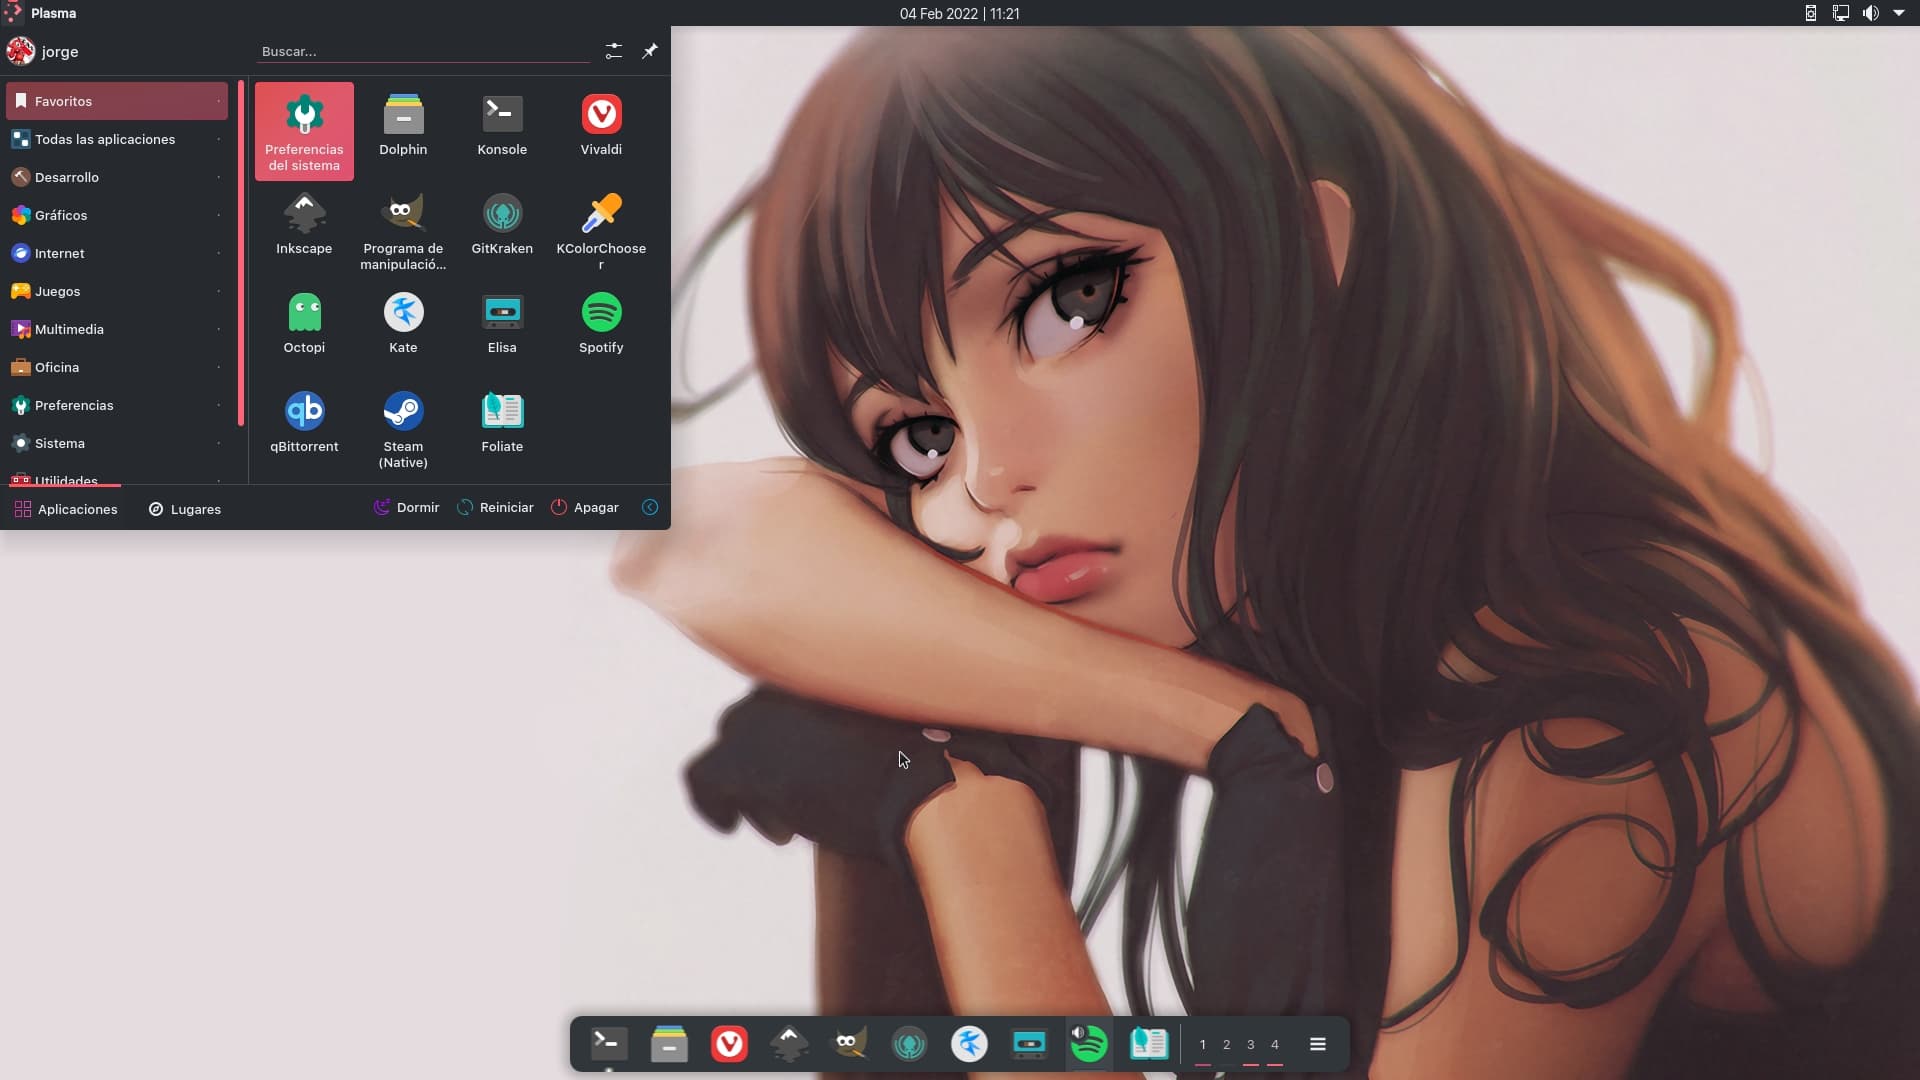The height and width of the screenshot is (1080, 1920).
Task: Click Kate icon in the dock
Action: pos(969,1044)
